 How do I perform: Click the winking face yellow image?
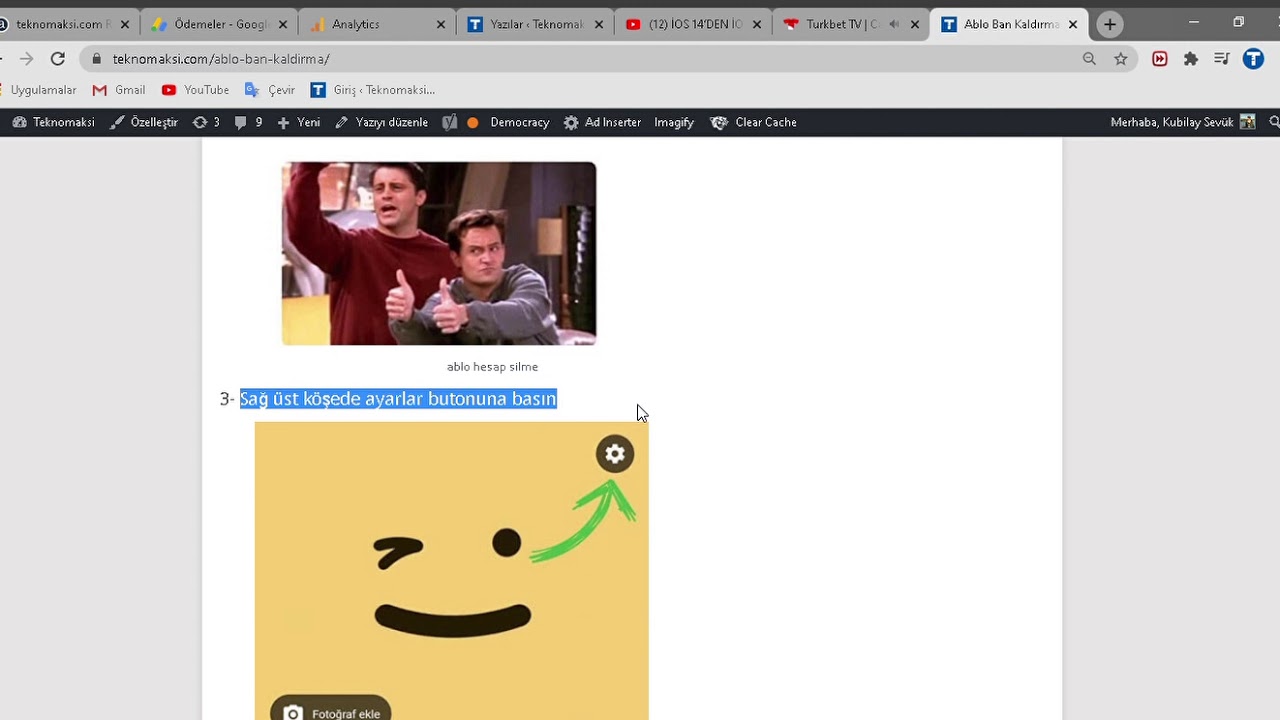pyautogui.click(x=451, y=571)
